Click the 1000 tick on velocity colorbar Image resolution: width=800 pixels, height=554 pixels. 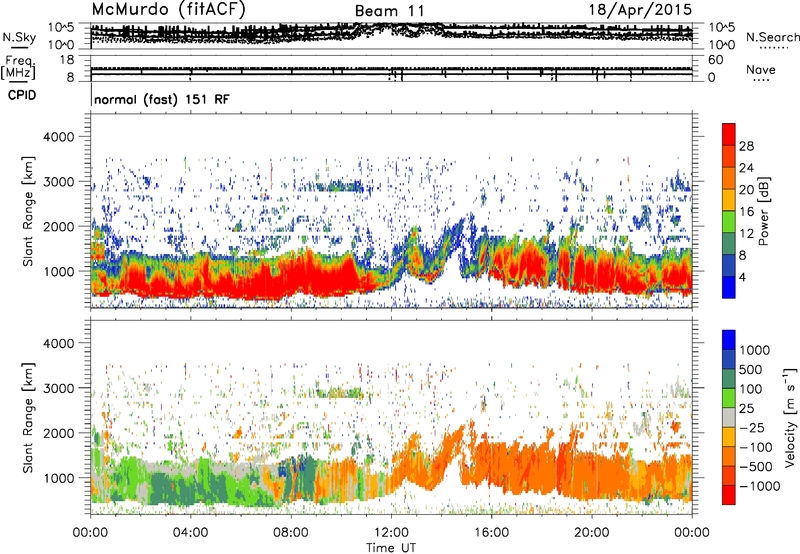click(754, 350)
